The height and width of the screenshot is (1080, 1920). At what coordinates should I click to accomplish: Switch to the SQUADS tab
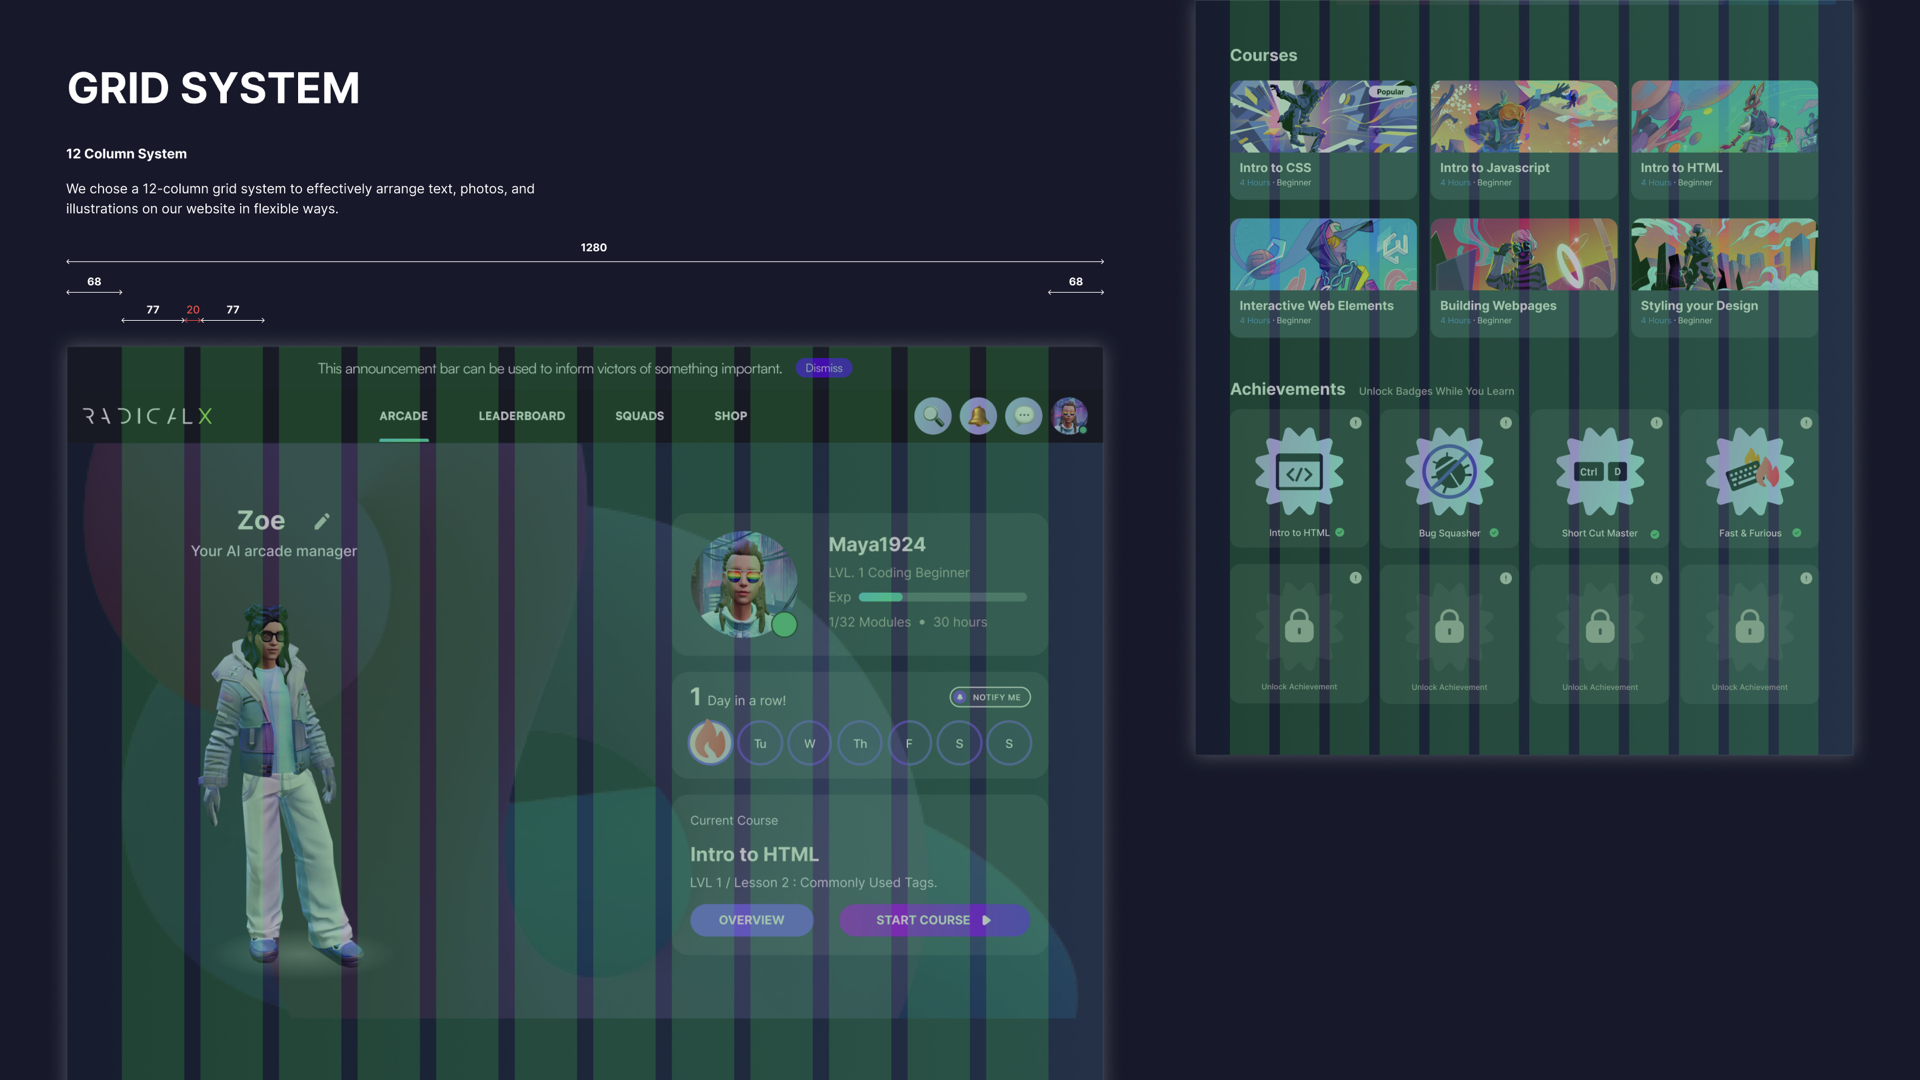[639, 416]
